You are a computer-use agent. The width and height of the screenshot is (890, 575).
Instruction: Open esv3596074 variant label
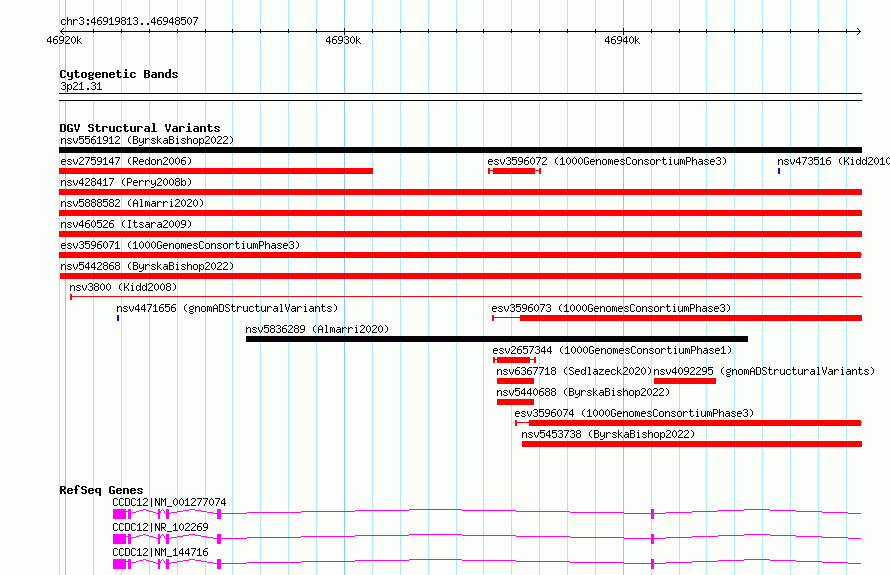(634, 413)
